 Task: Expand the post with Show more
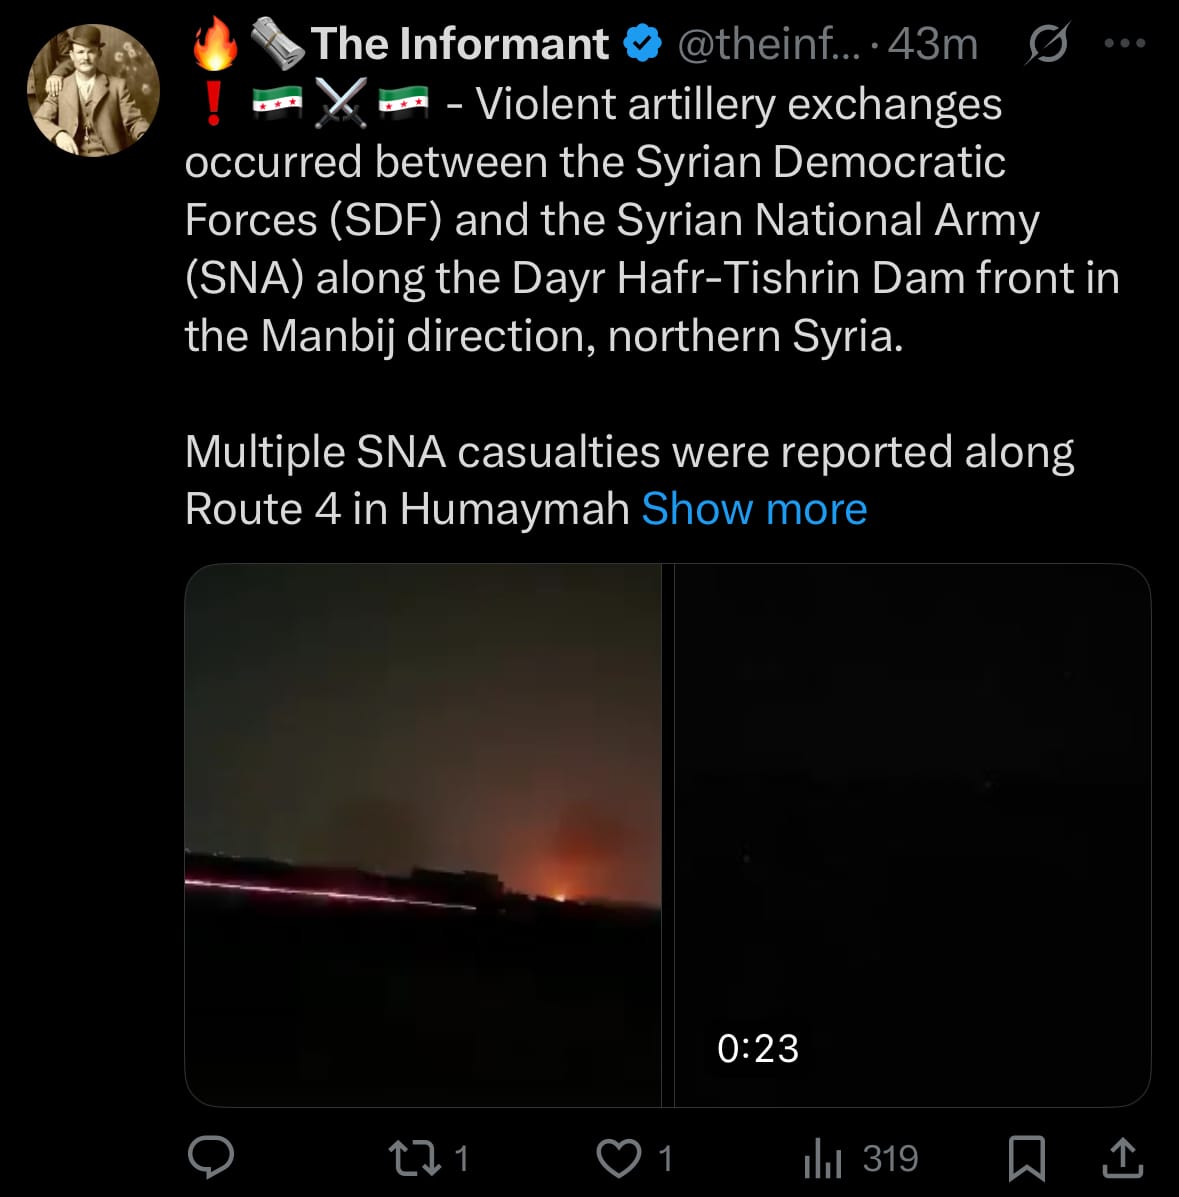[x=754, y=509]
